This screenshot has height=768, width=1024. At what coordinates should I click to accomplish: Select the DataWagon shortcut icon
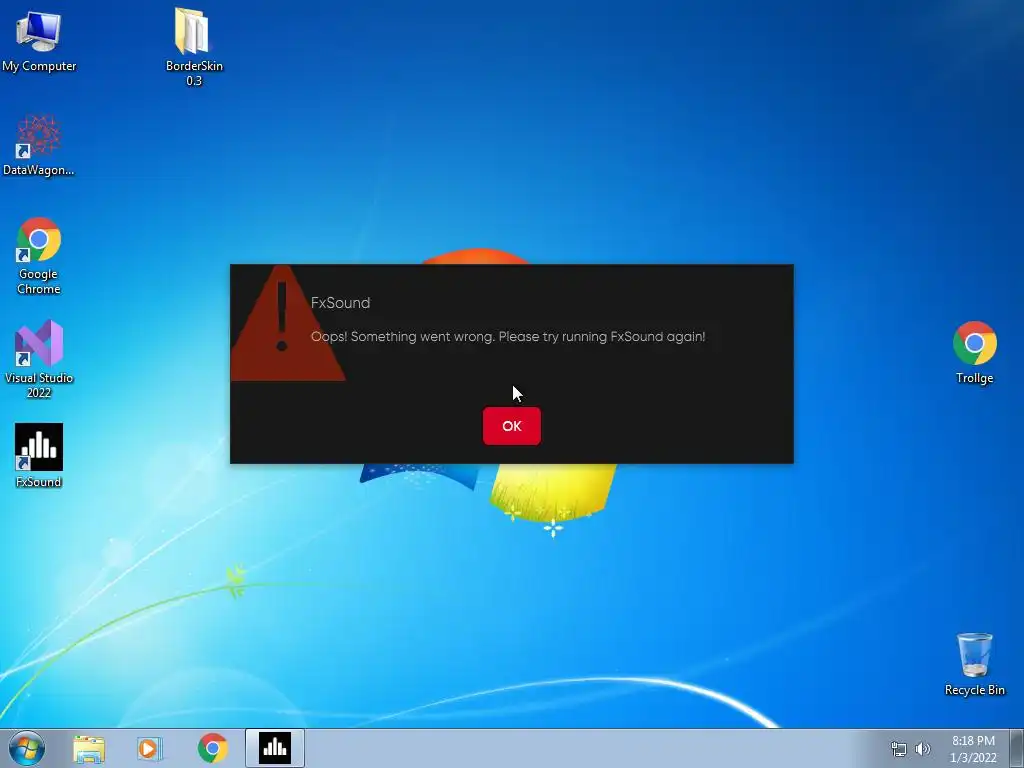39,145
